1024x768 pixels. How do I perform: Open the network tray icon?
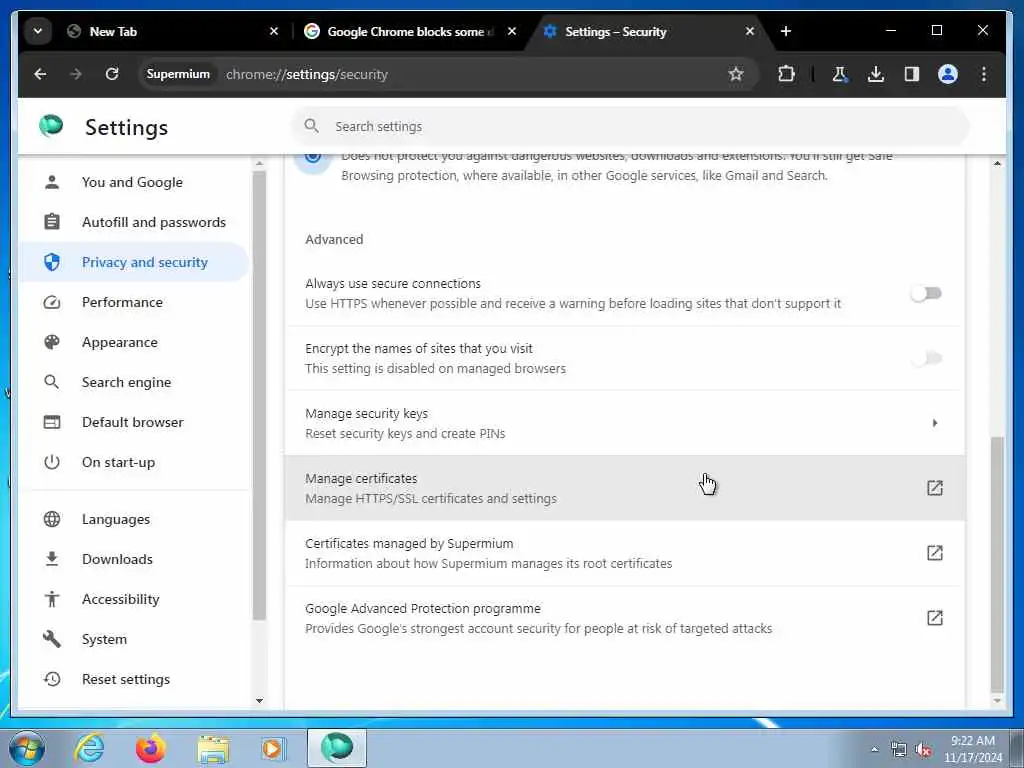coord(899,750)
